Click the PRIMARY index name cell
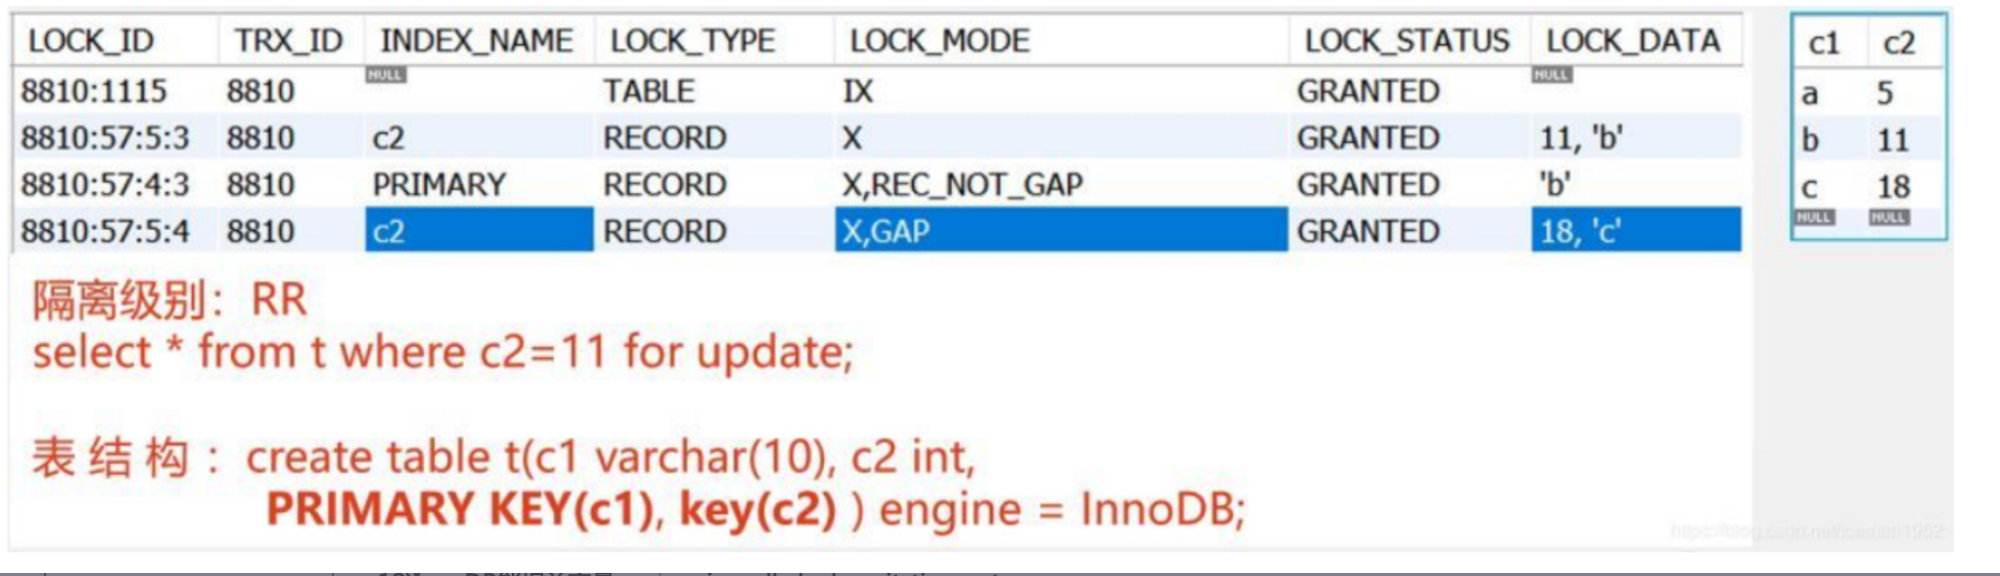The width and height of the screenshot is (2000, 576). [x=439, y=184]
